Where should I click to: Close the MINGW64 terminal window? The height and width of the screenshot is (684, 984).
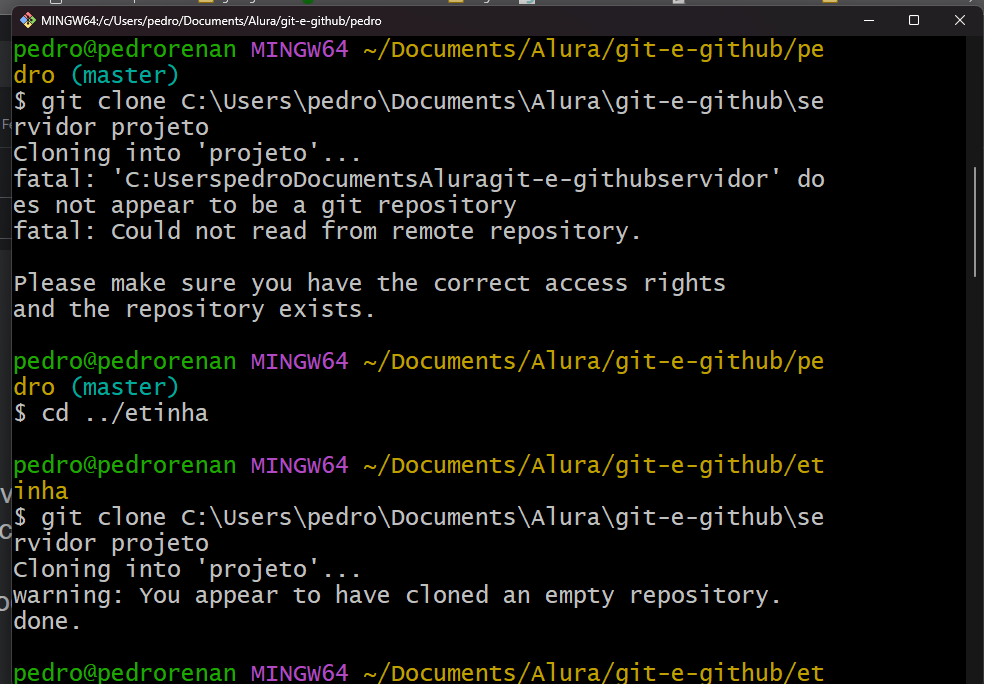960,21
